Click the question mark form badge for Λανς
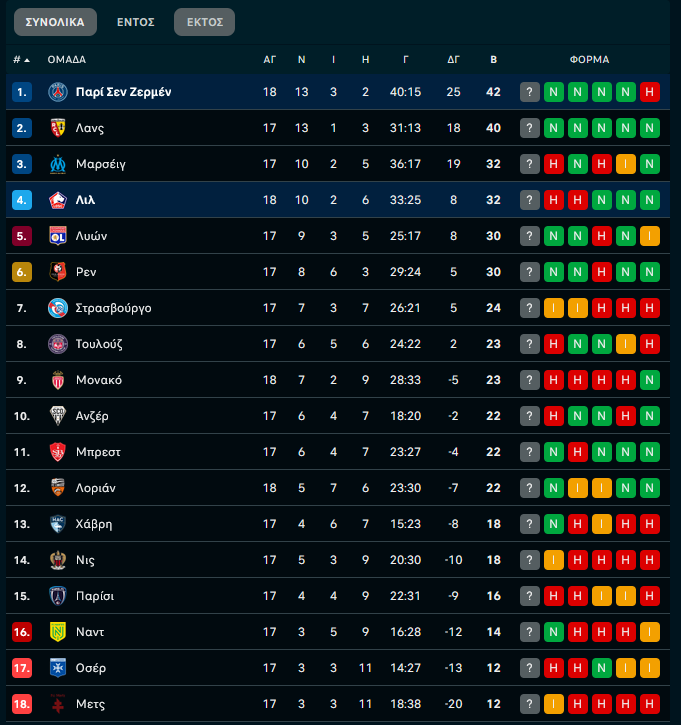 530,128
